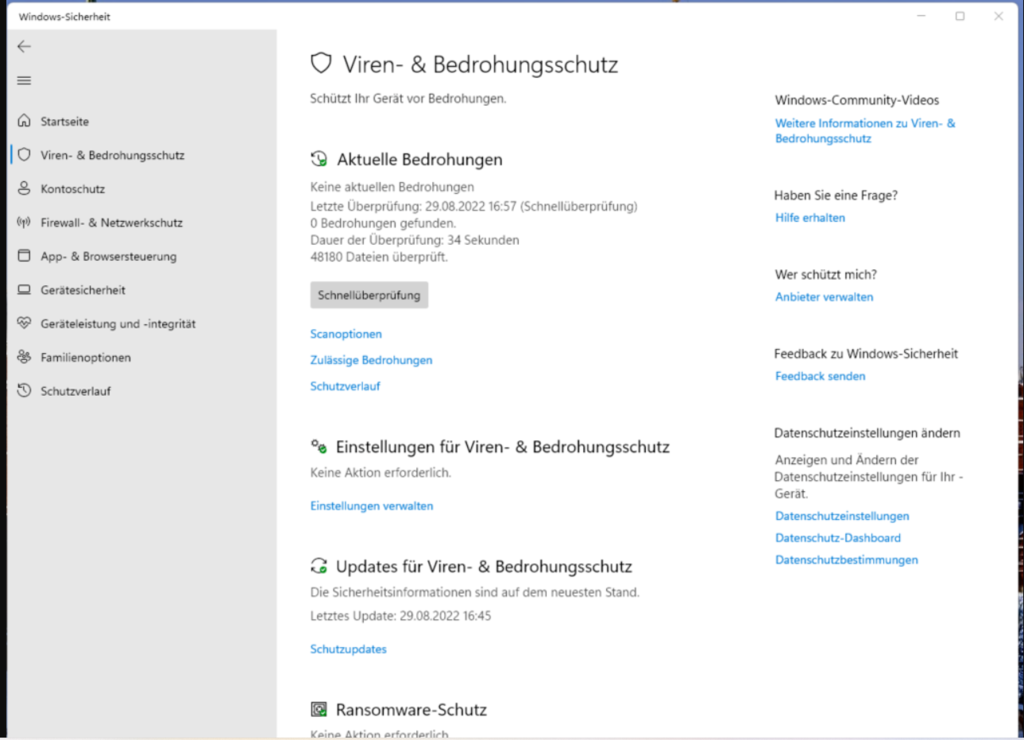Click '48180 Dateien überprüft.' text
The width and height of the screenshot is (1024, 740).
point(379,257)
